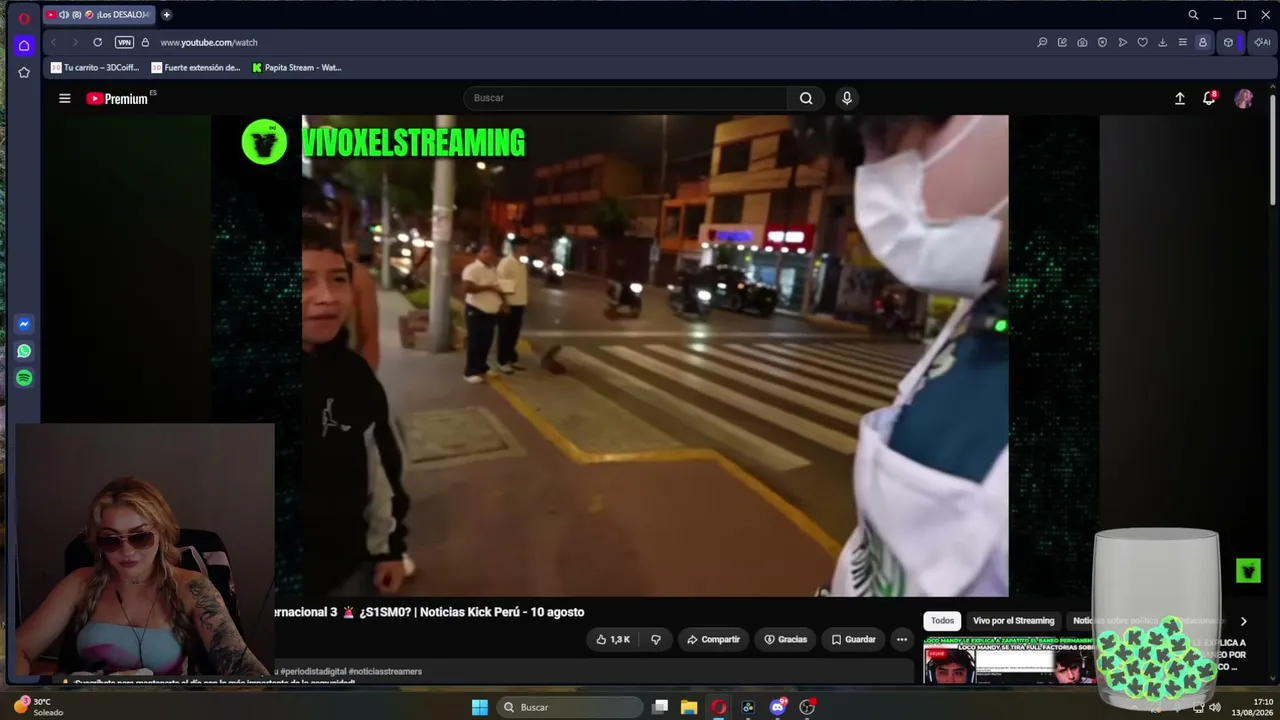Open the browser profile icon
This screenshot has height=720, width=1280.
1202,42
